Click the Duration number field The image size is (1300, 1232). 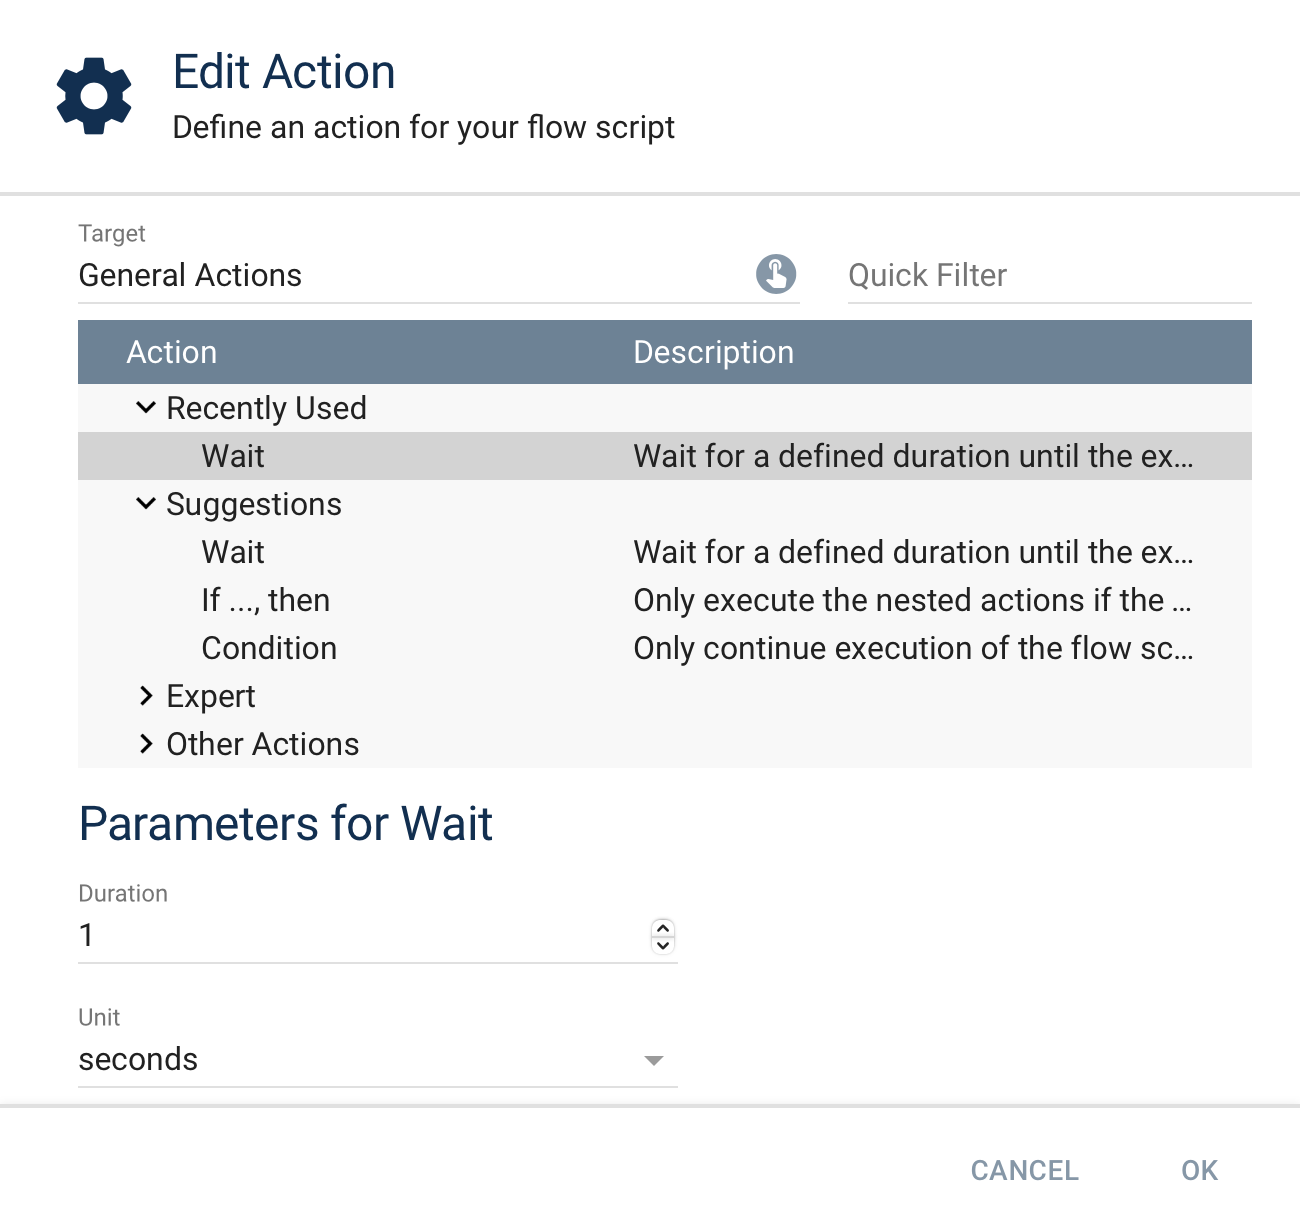tap(360, 936)
